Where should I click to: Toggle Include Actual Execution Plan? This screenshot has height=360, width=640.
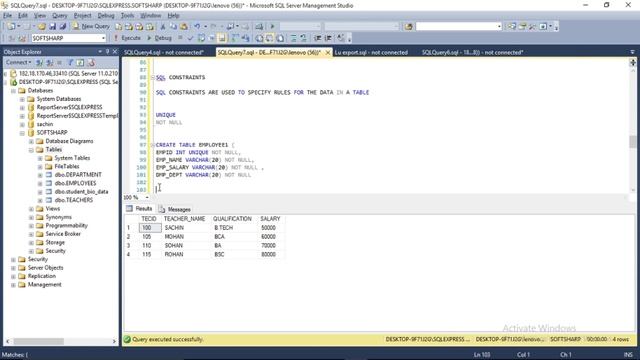(x=235, y=38)
